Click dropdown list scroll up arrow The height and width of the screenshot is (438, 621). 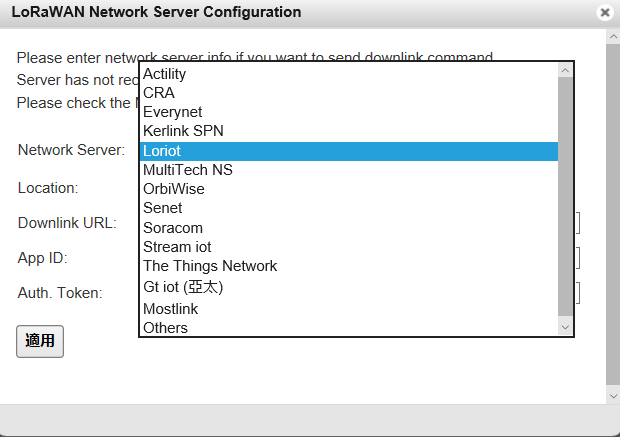click(565, 71)
